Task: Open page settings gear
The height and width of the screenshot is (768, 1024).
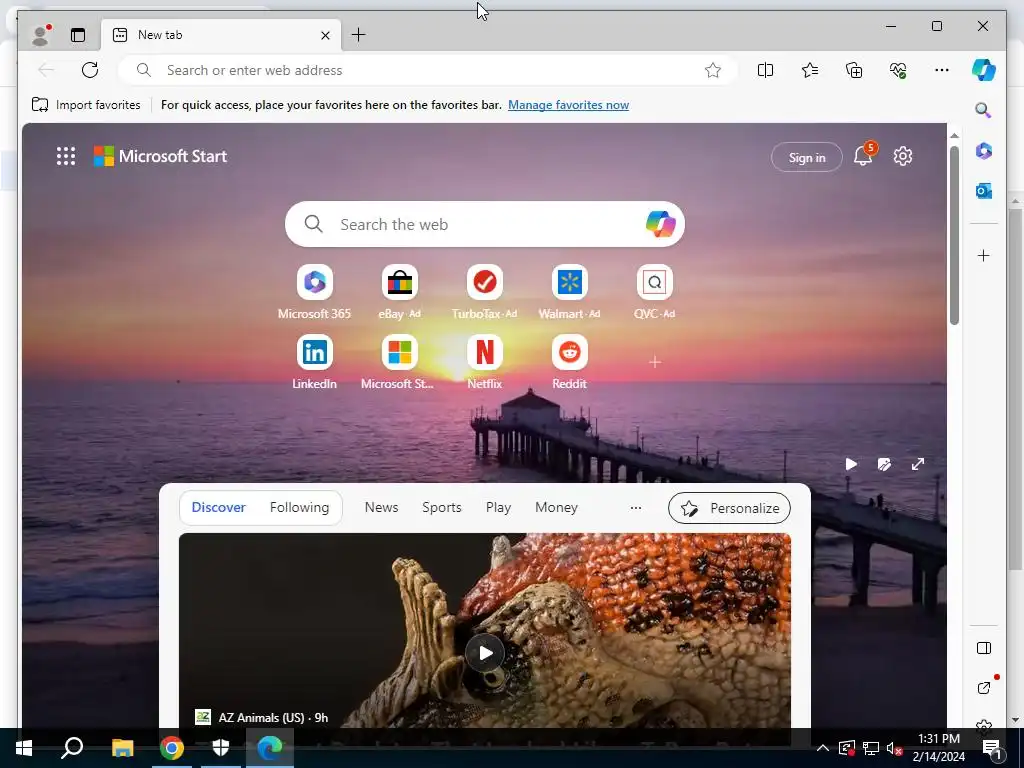Action: point(903,156)
